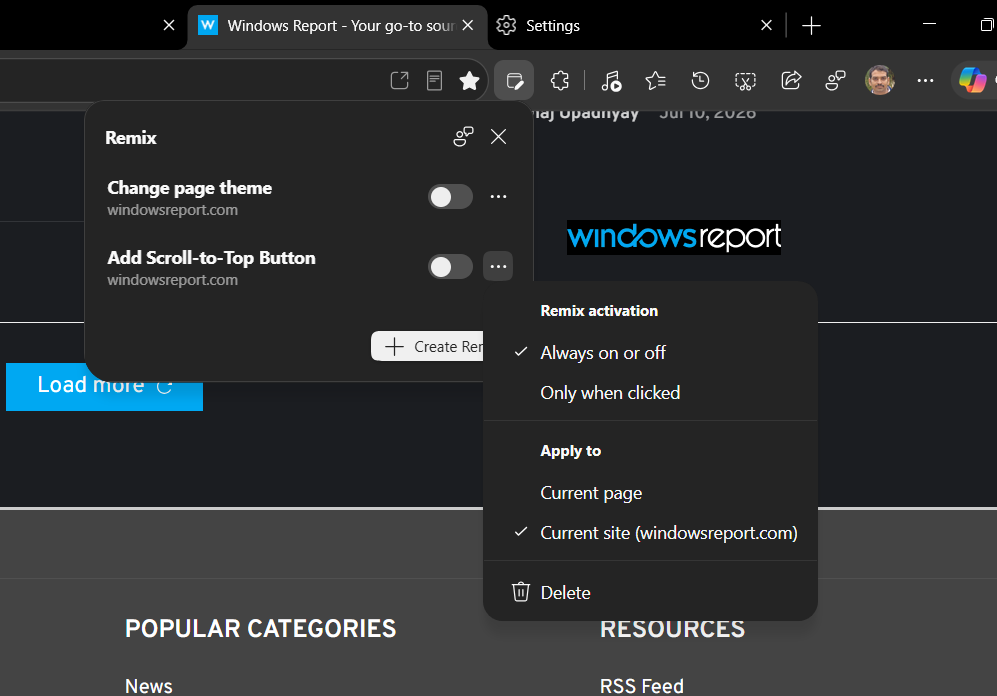Open a new tab with plus button
The width and height of the screenshot is (997, 696).
coord(811,25)
